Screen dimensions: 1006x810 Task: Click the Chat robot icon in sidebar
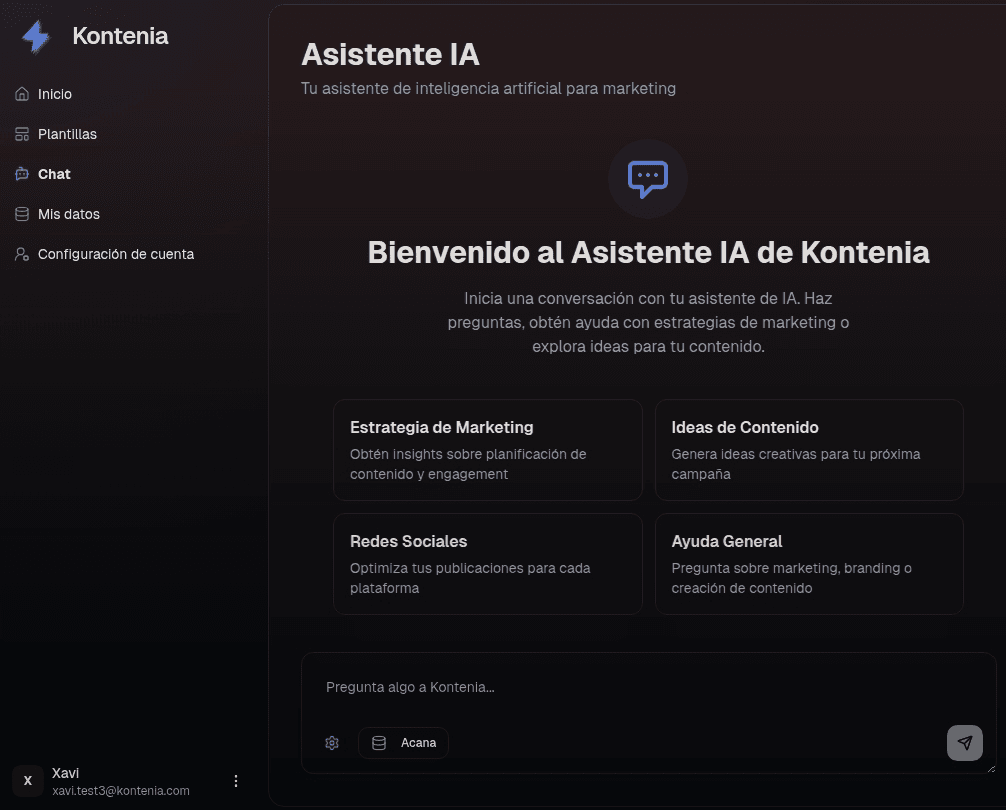click(20, 173)
